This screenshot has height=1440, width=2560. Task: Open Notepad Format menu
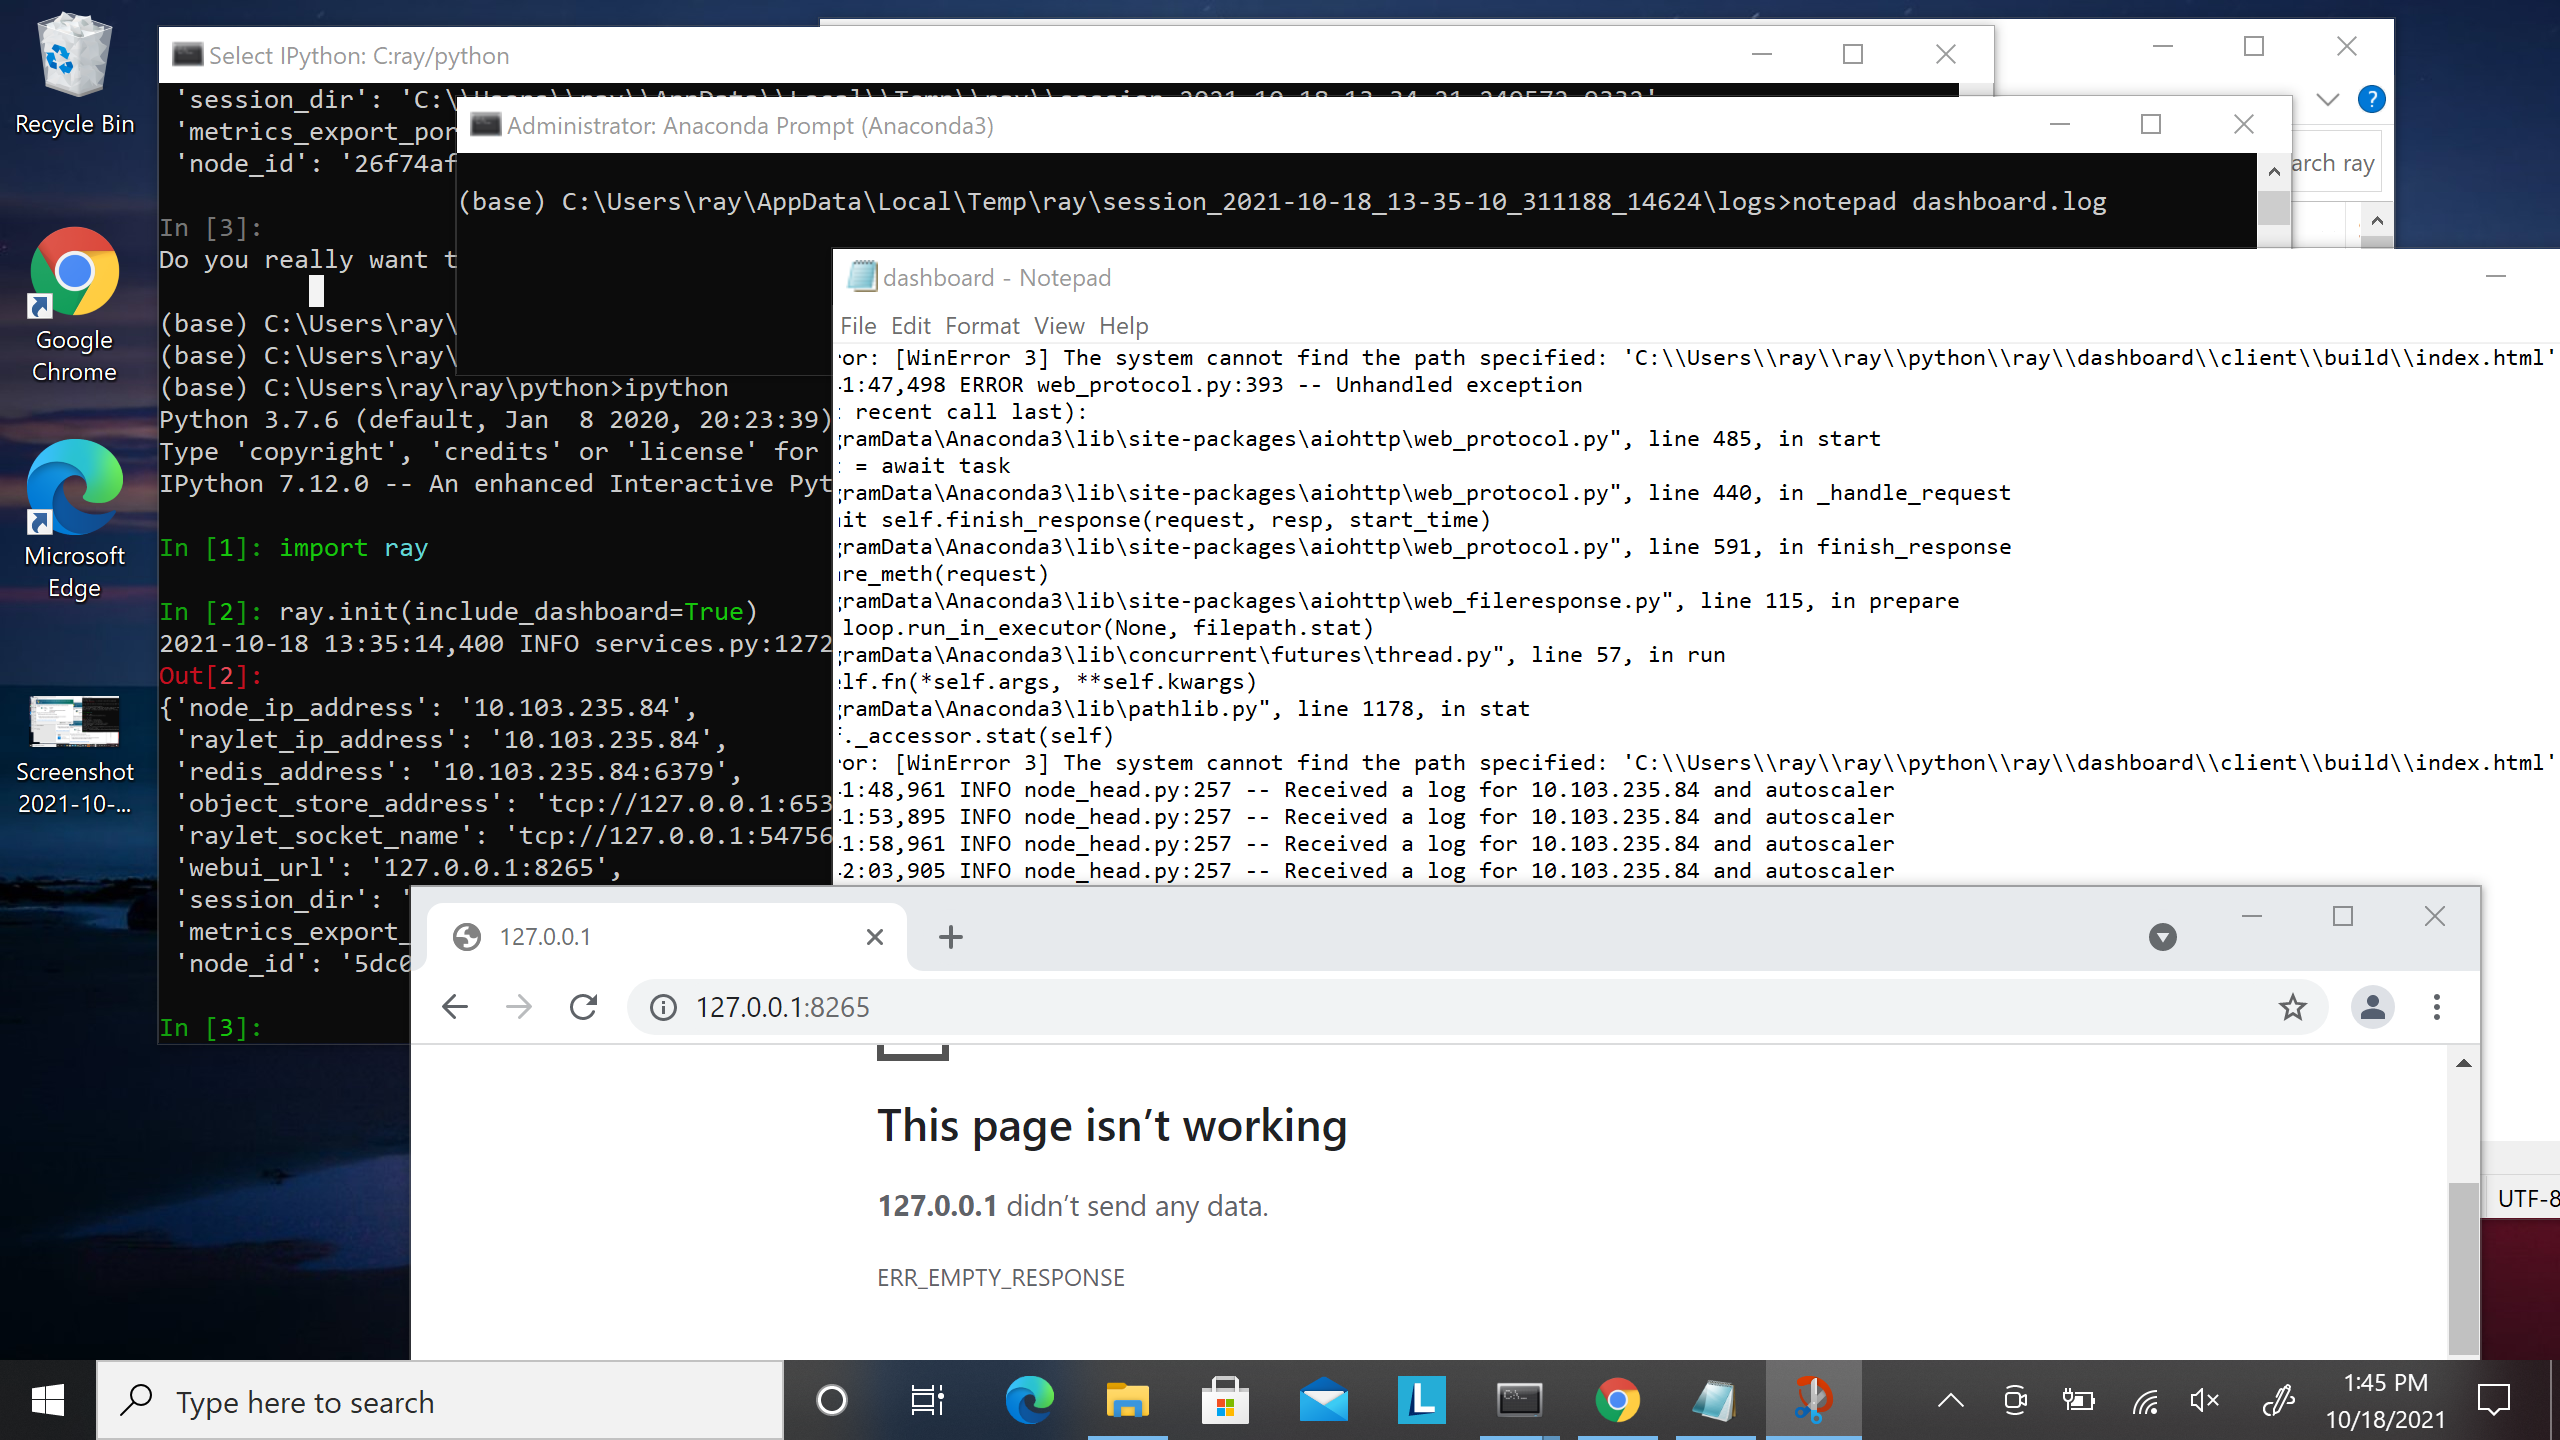coord(982,326)
